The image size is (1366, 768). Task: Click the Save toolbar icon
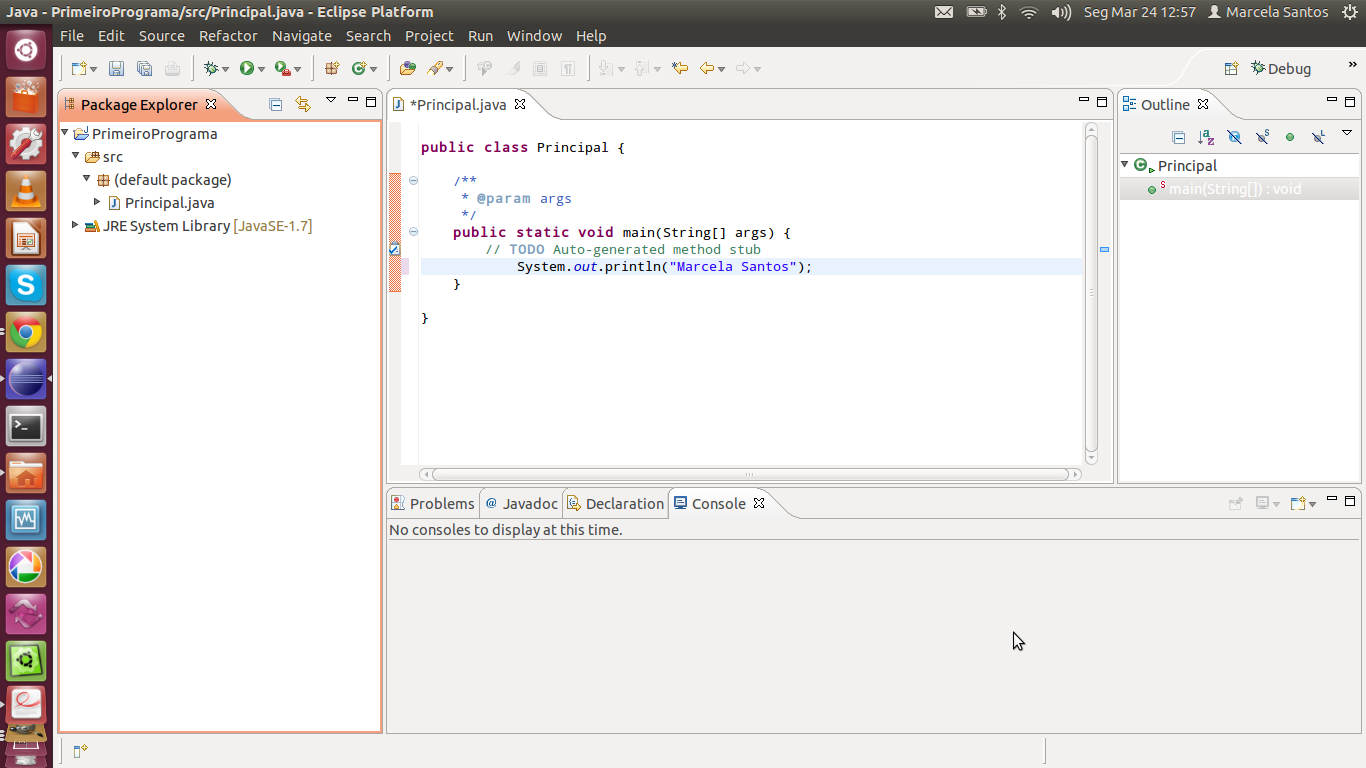[116, 69]
